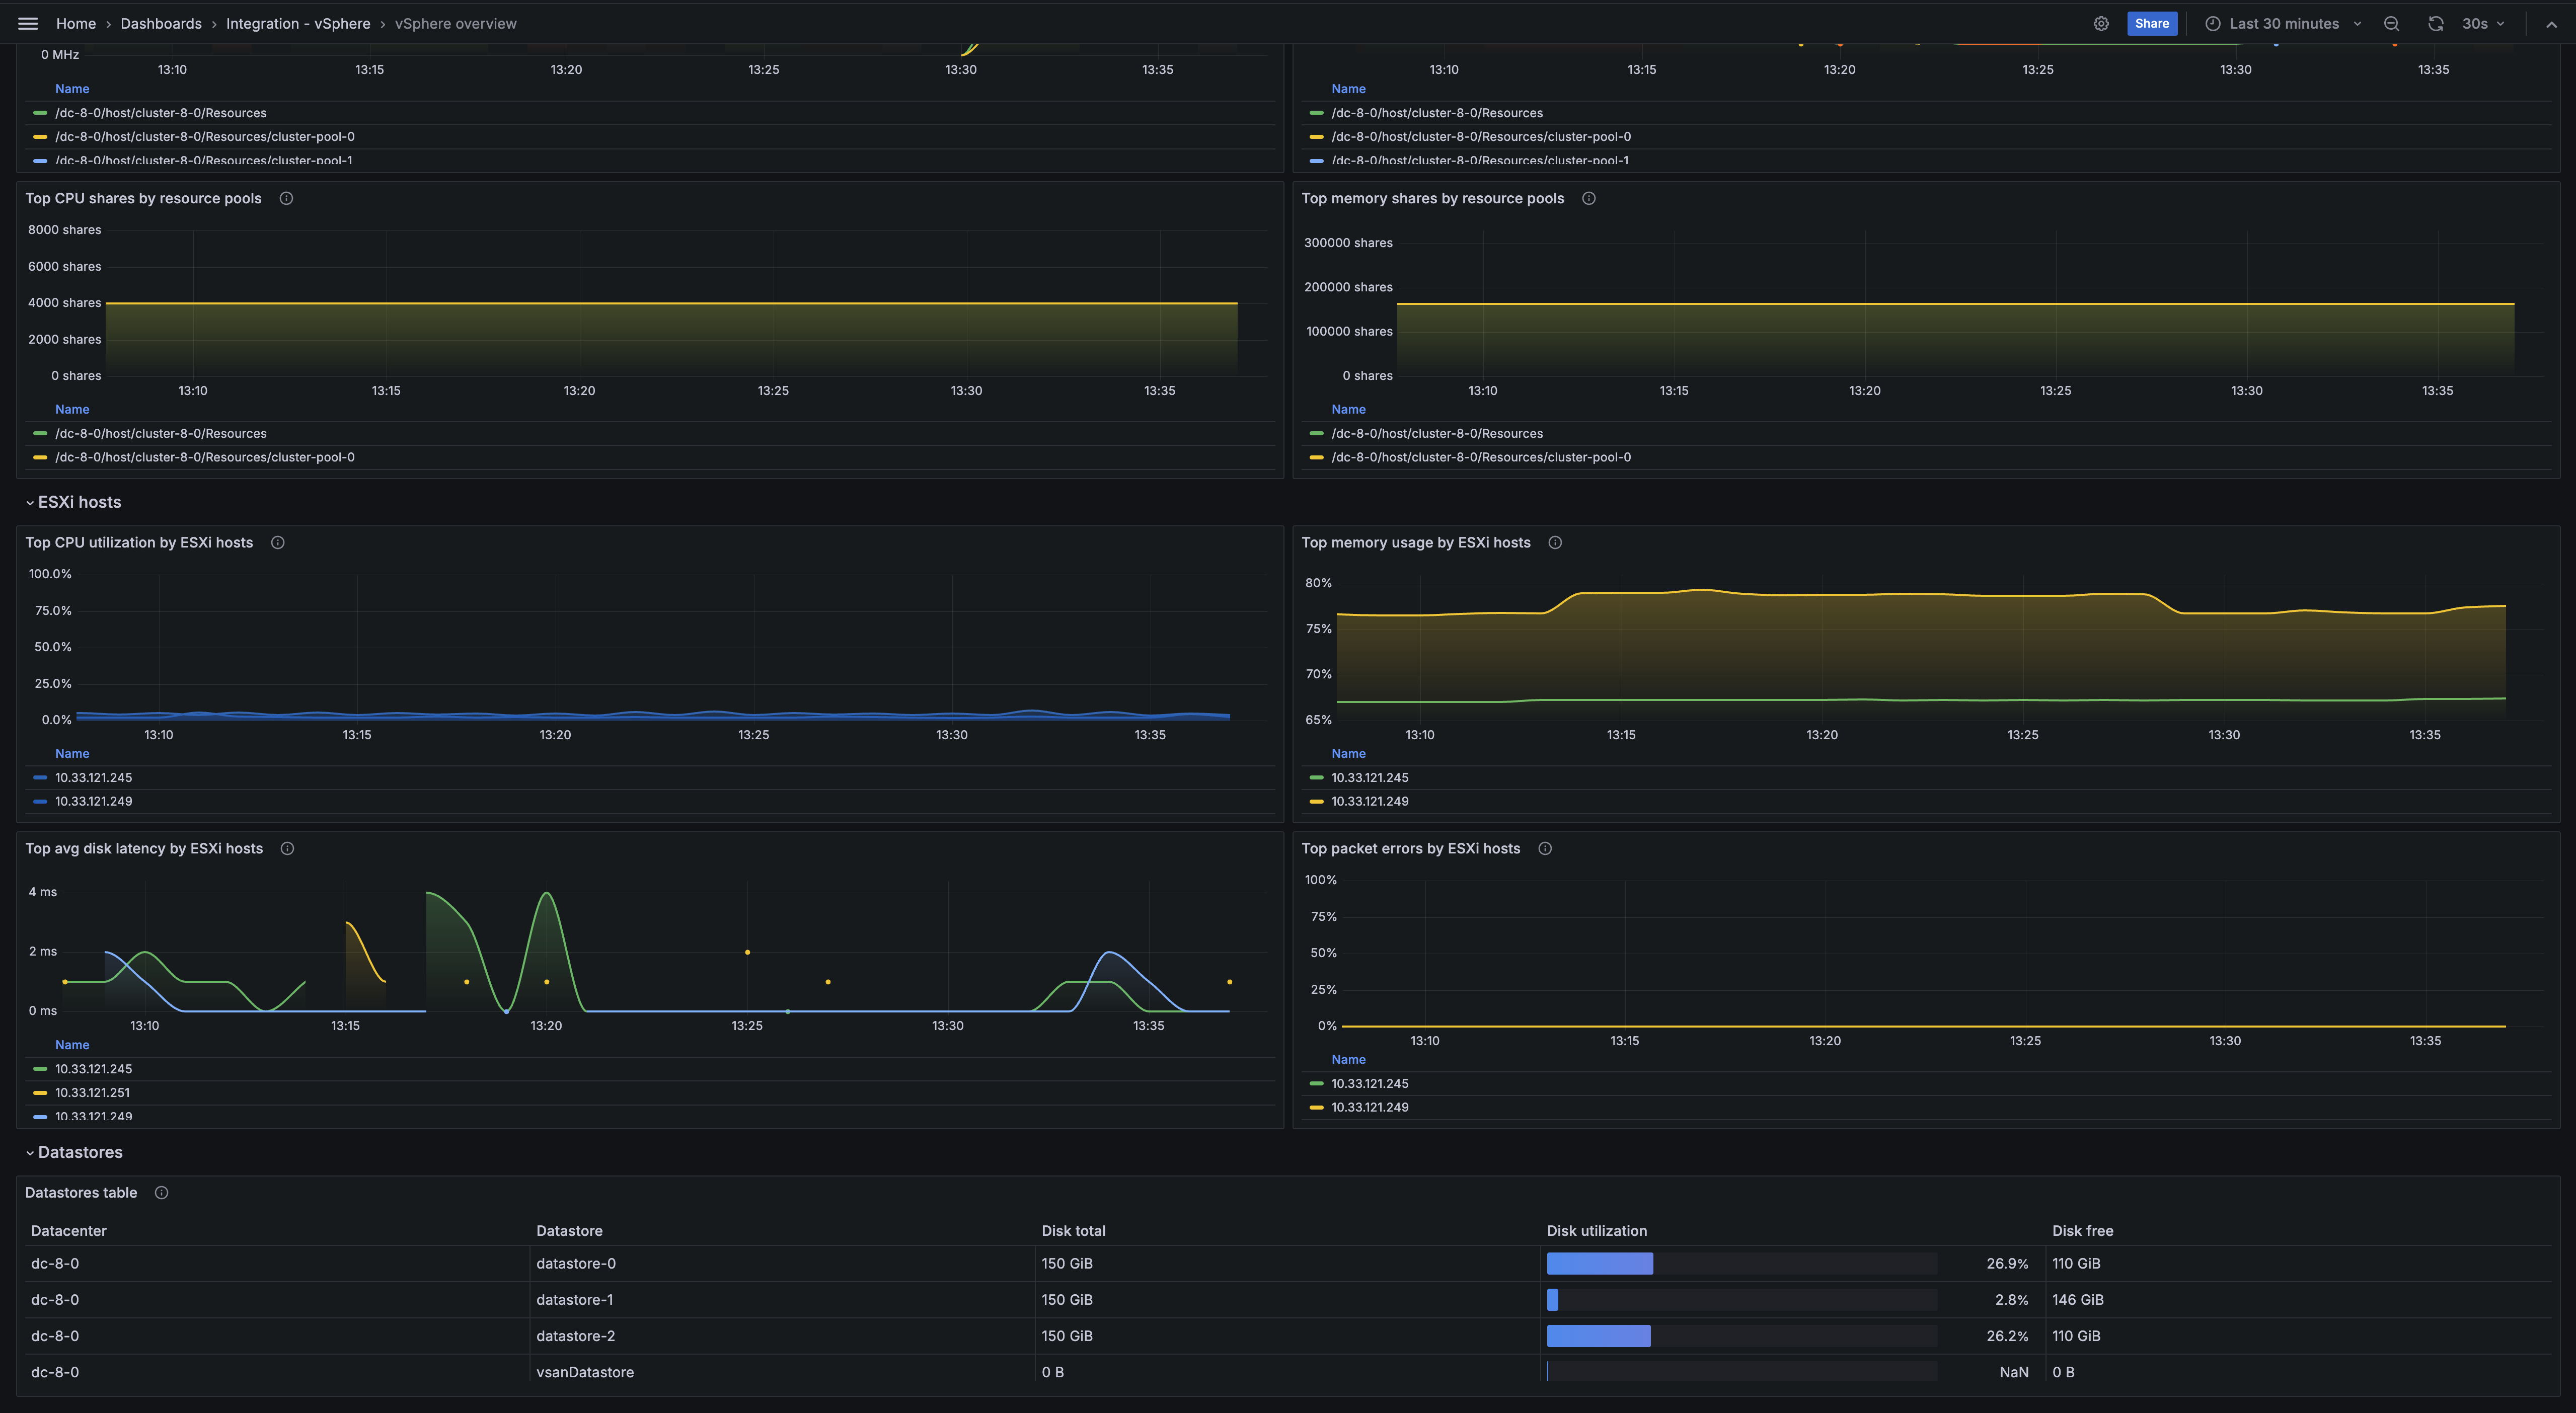This screenshot has height=1413, width=2576.
Task: Open info icon for Top packet errors panel
Action: click(1545, 848)
